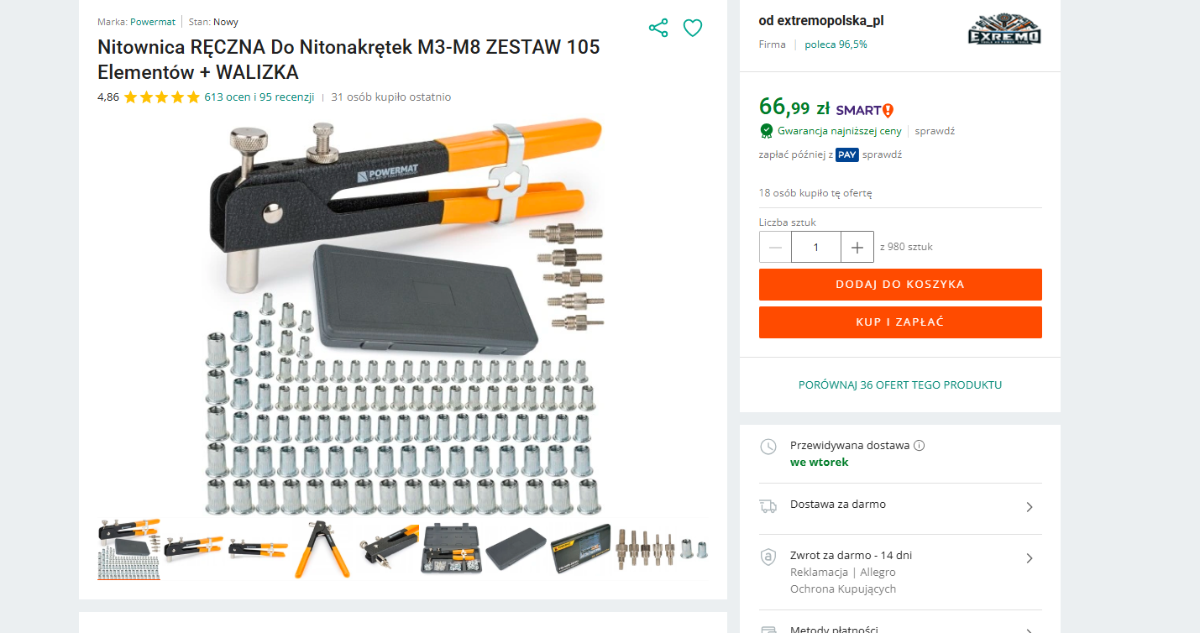The height and width of the screenshot is (633, 1200).
Task: Click the DODAJ DO KOSZYKA button
Action: 900,284
